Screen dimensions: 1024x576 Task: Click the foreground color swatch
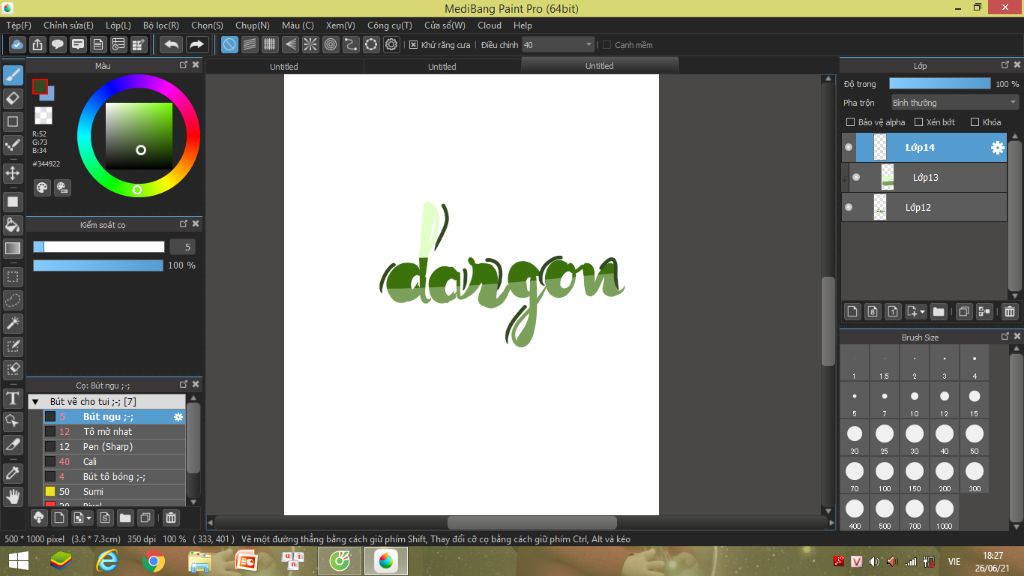click(x=40, y=87)
